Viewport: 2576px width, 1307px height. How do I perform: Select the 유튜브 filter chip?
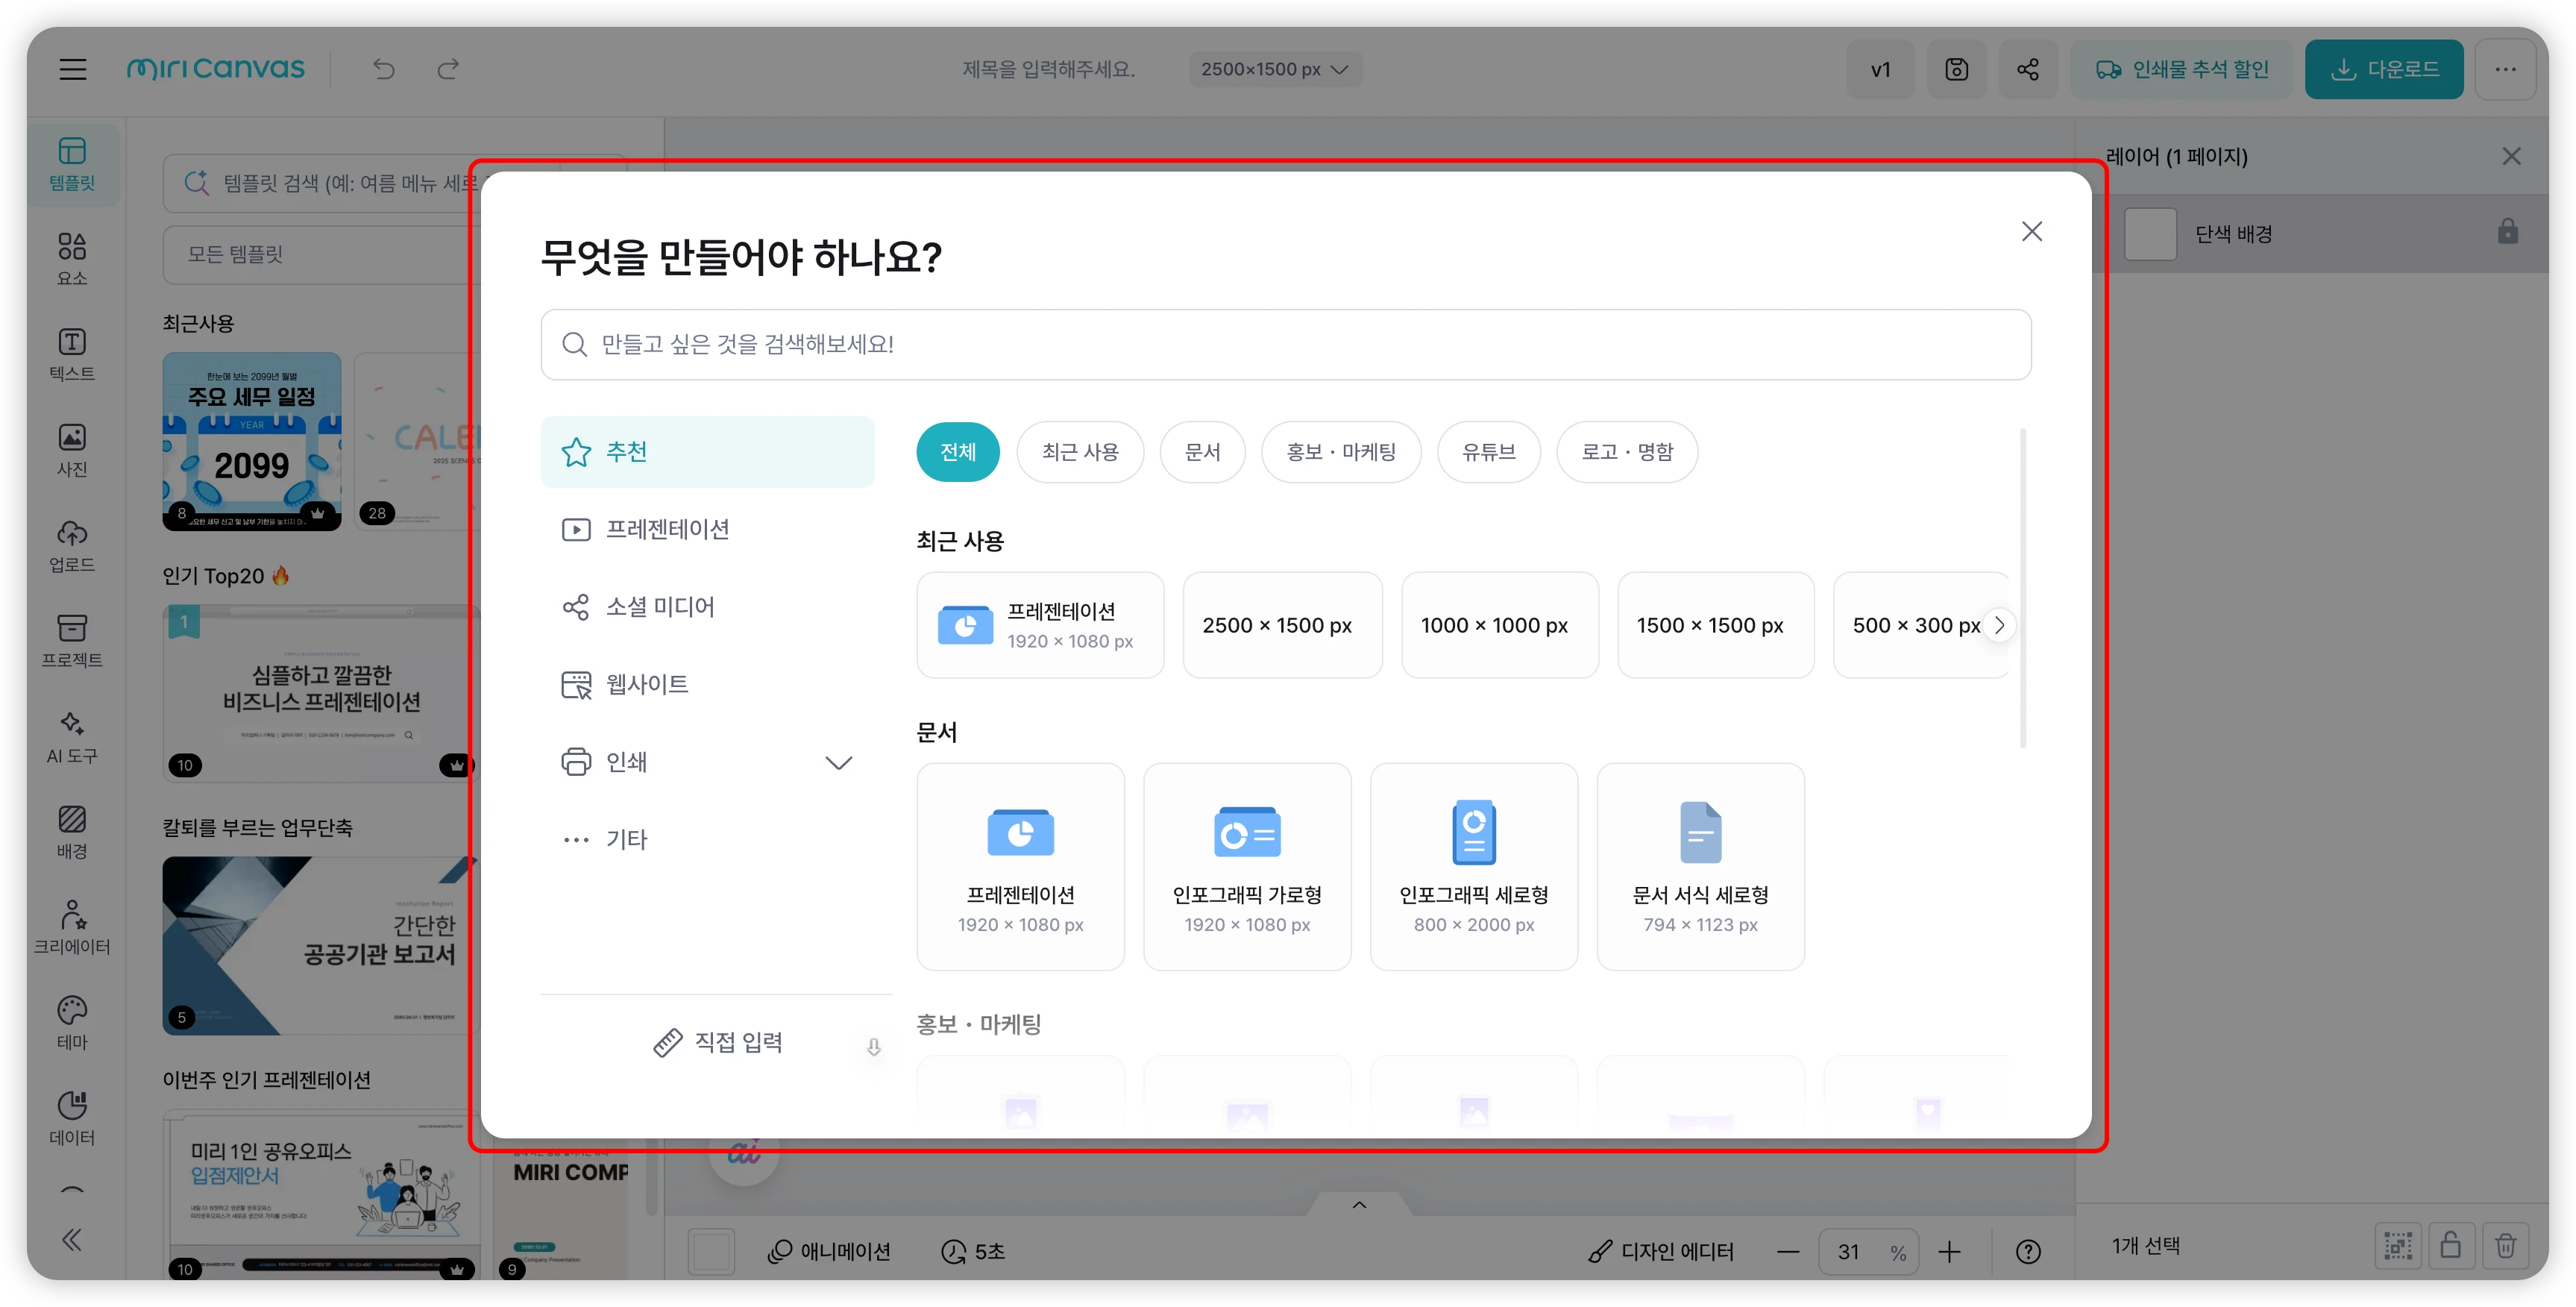tap(1488, 452)
